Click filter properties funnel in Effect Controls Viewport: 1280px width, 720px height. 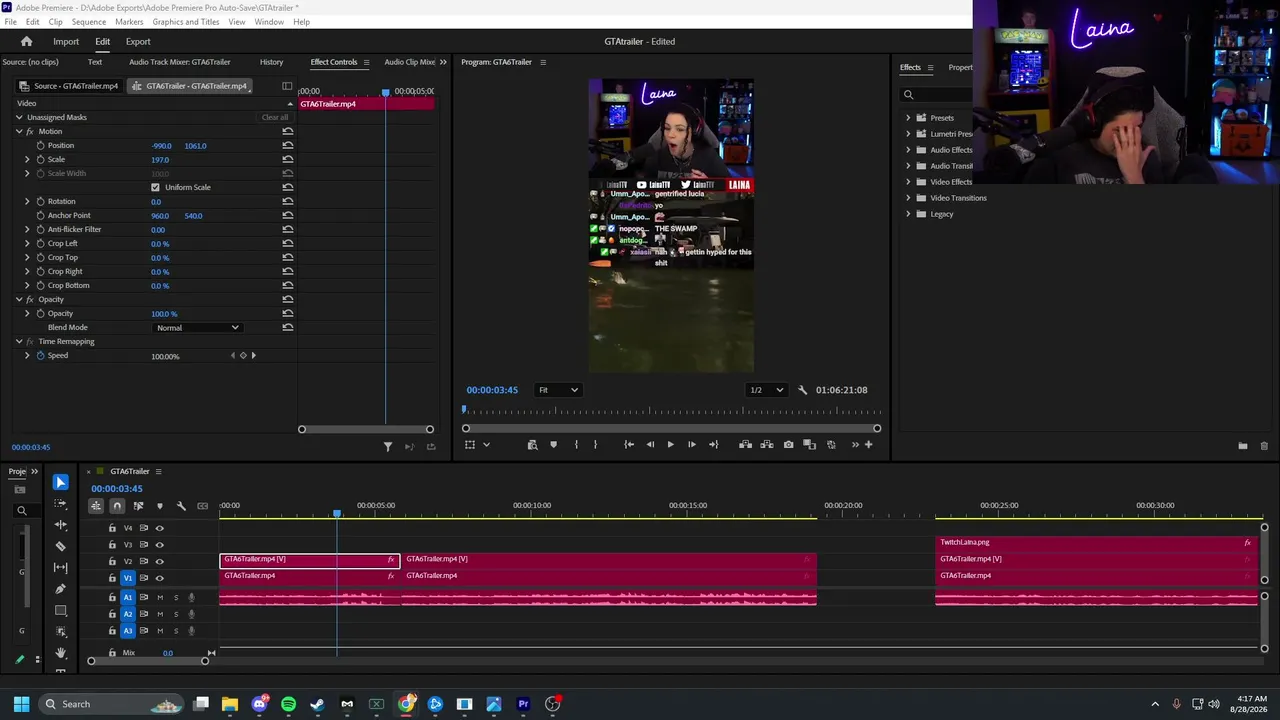(388, 447)
